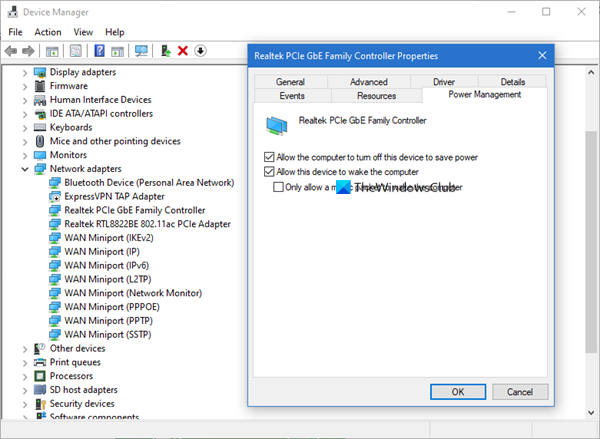This screenshot has width=600, height=439.
Task: Click the Mice and other pointing devices icon
Action: pyautogui.click(x=40, y=141)
